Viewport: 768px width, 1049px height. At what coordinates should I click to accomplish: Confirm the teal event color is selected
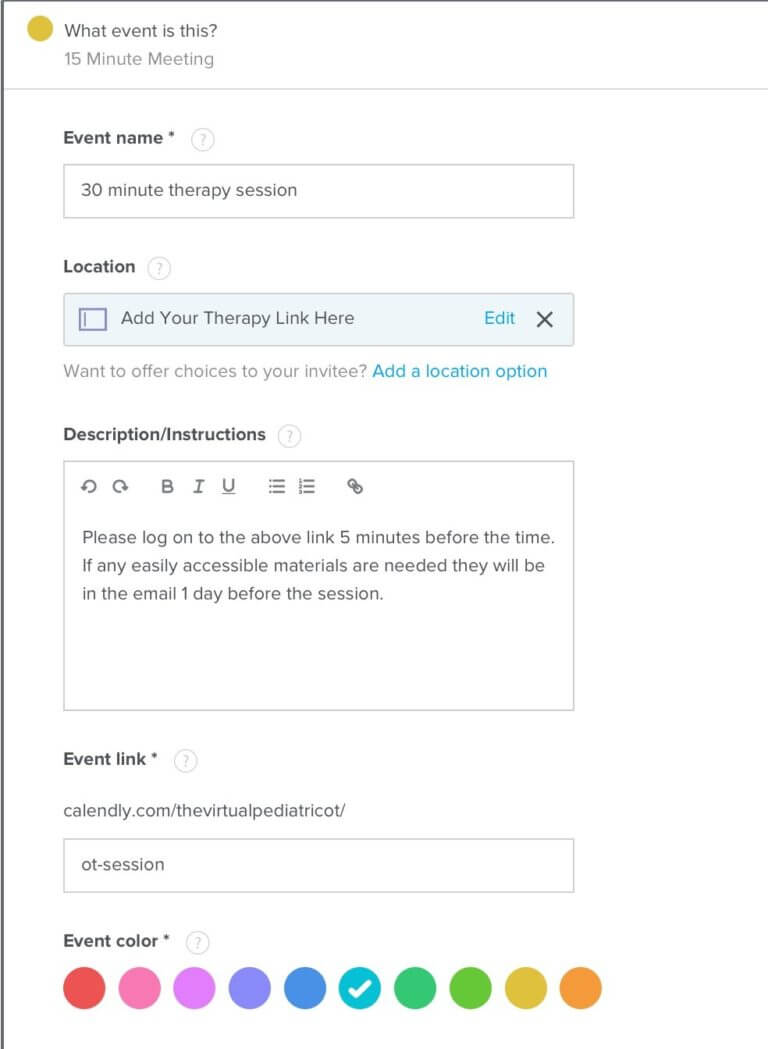360,988
